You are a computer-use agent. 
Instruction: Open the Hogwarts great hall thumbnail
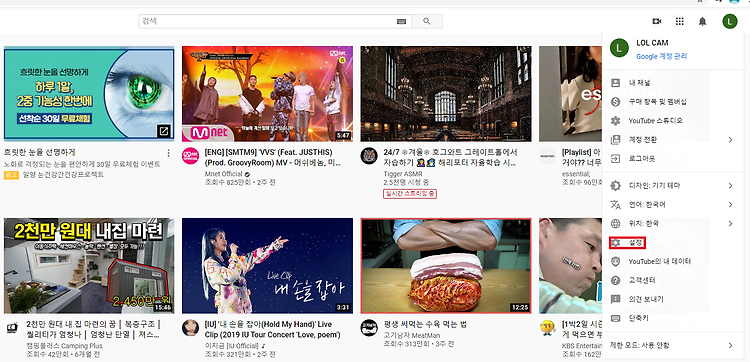(x=446, y=94)
